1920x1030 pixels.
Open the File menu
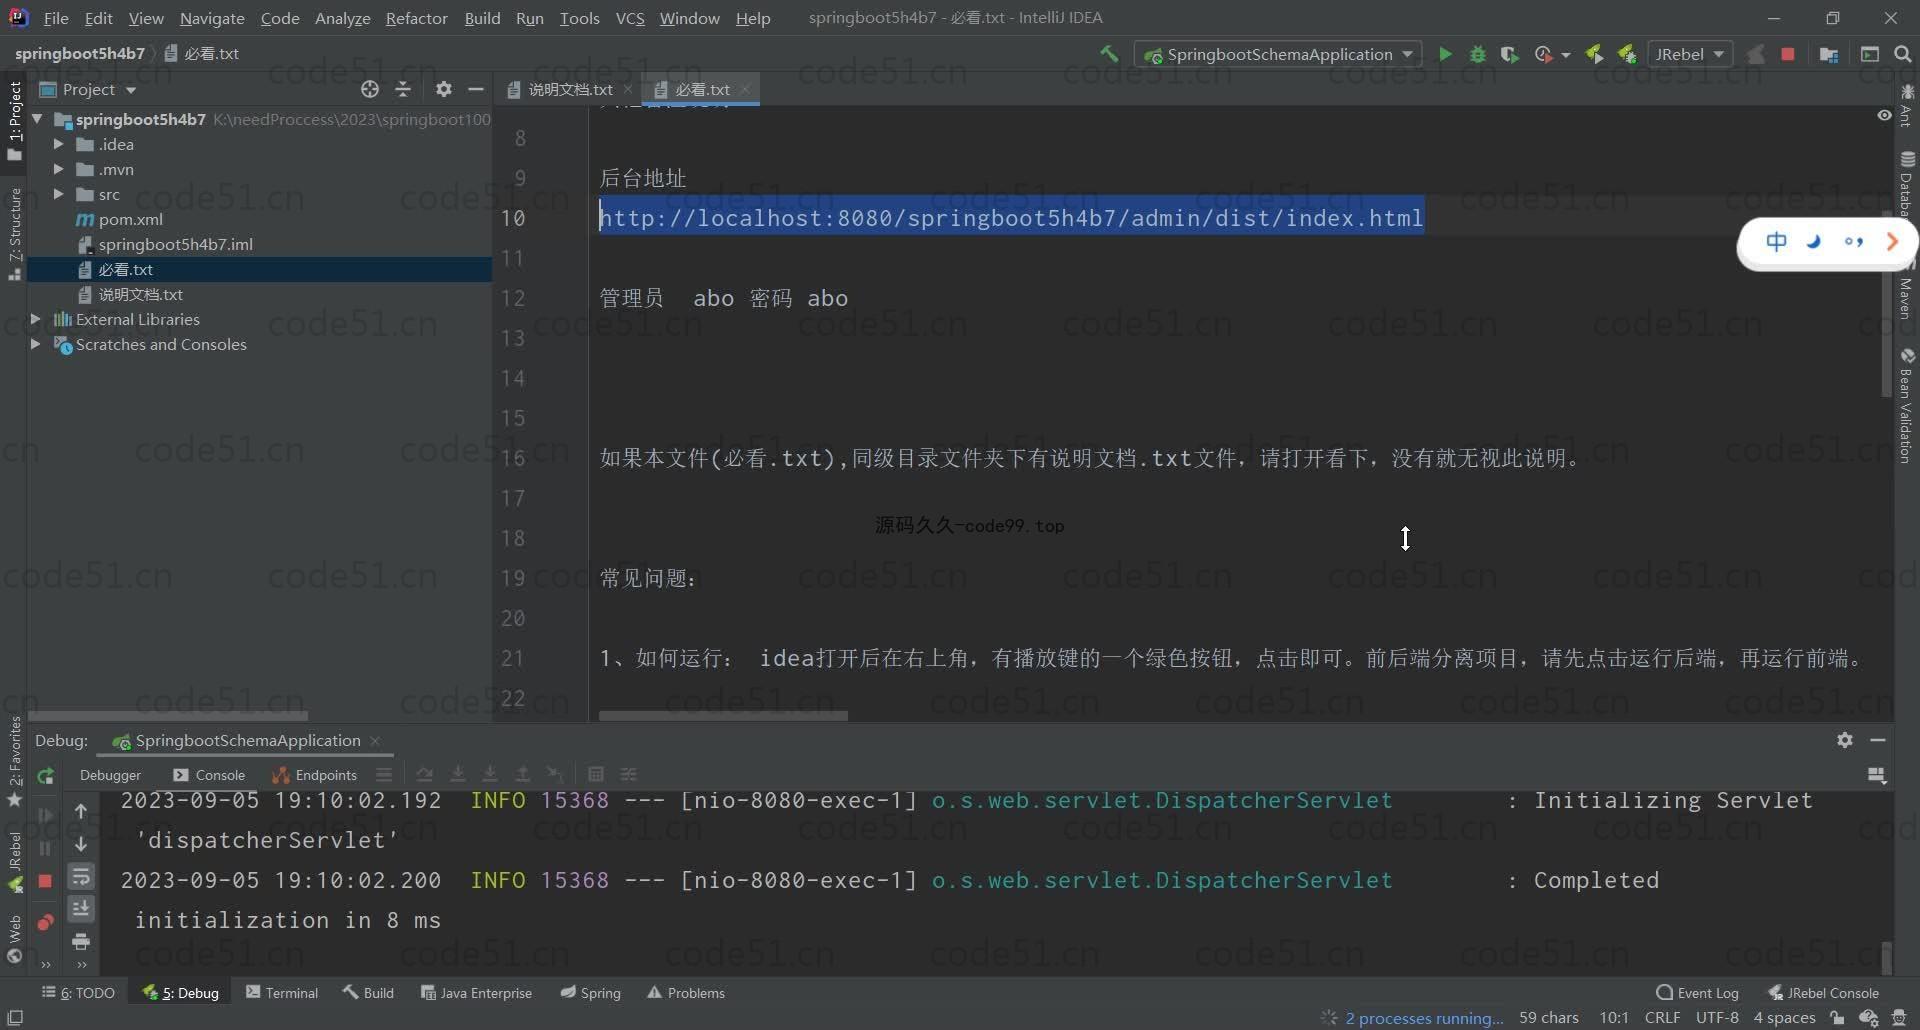[x=56, y=18]
